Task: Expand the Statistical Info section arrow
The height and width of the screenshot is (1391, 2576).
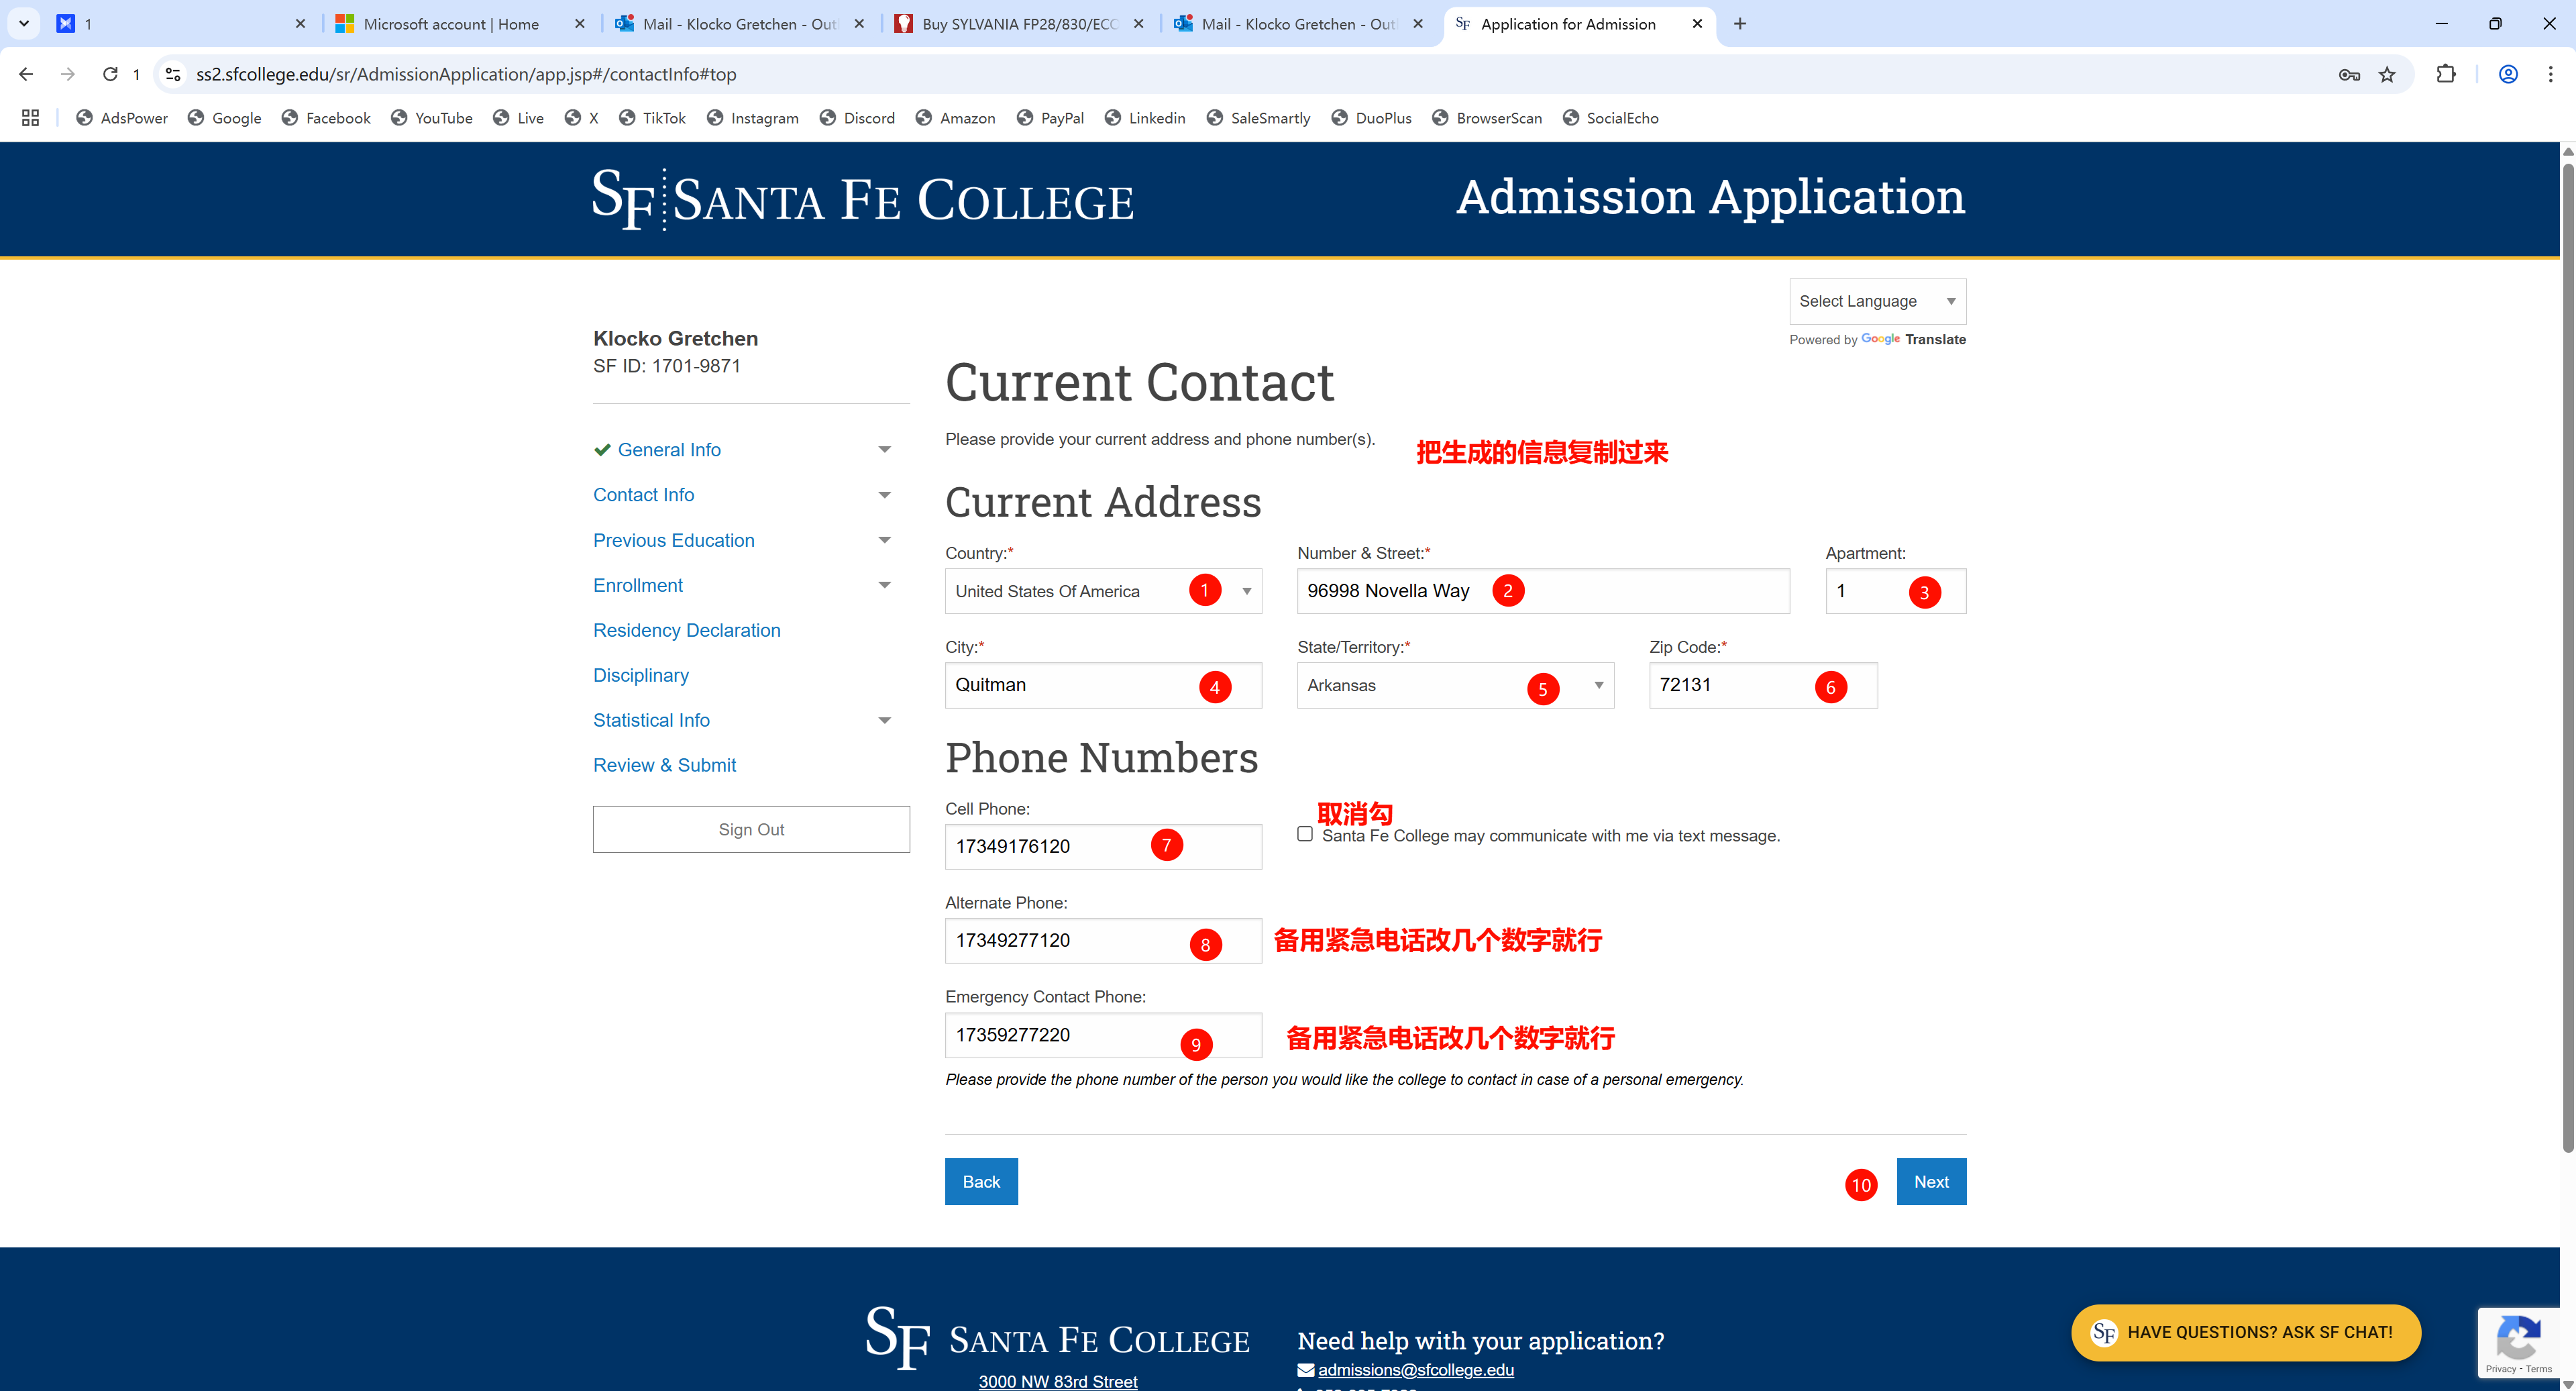Action: tap(884, 720)
